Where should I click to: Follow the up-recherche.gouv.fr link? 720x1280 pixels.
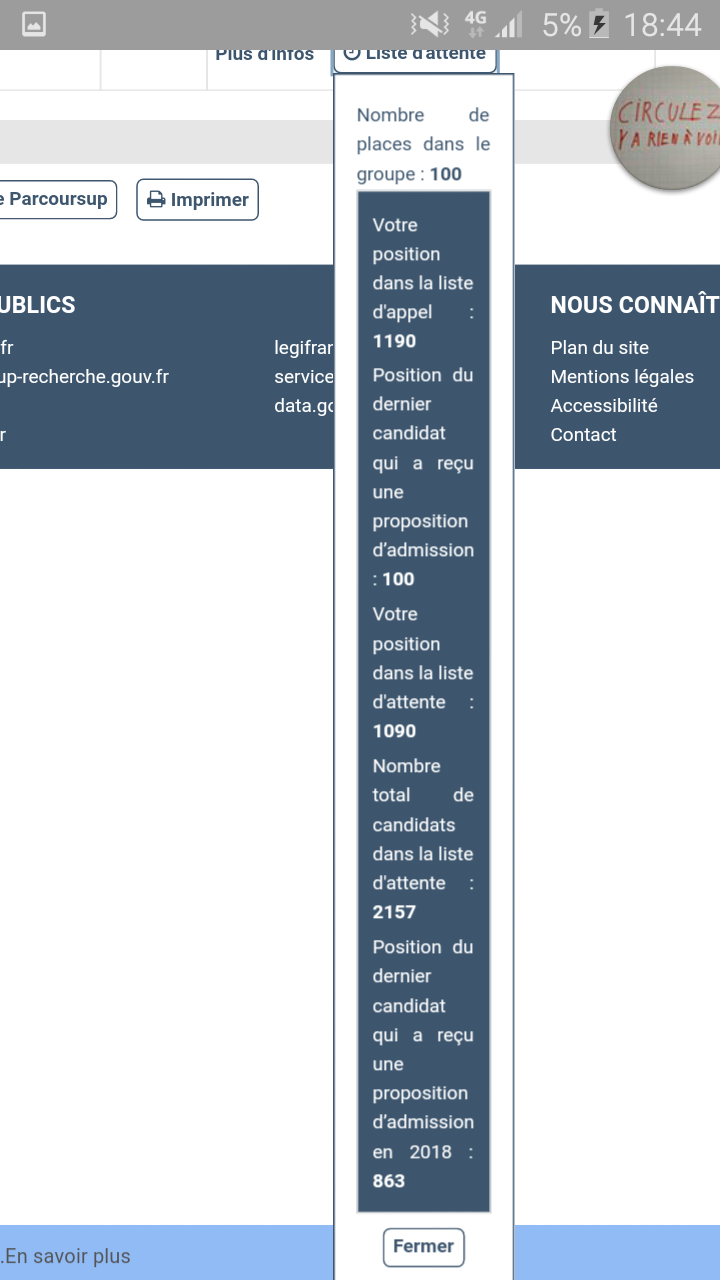(x=84, y=377)
